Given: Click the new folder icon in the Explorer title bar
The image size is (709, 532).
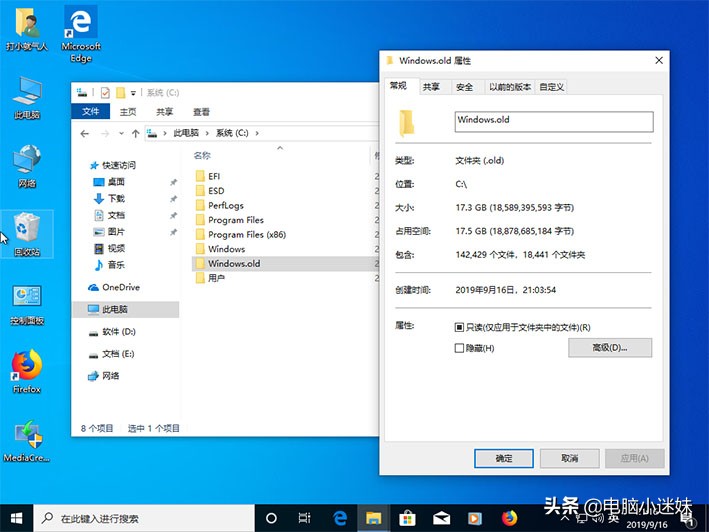Looking at the screenshot, I should tap(120, 93).
